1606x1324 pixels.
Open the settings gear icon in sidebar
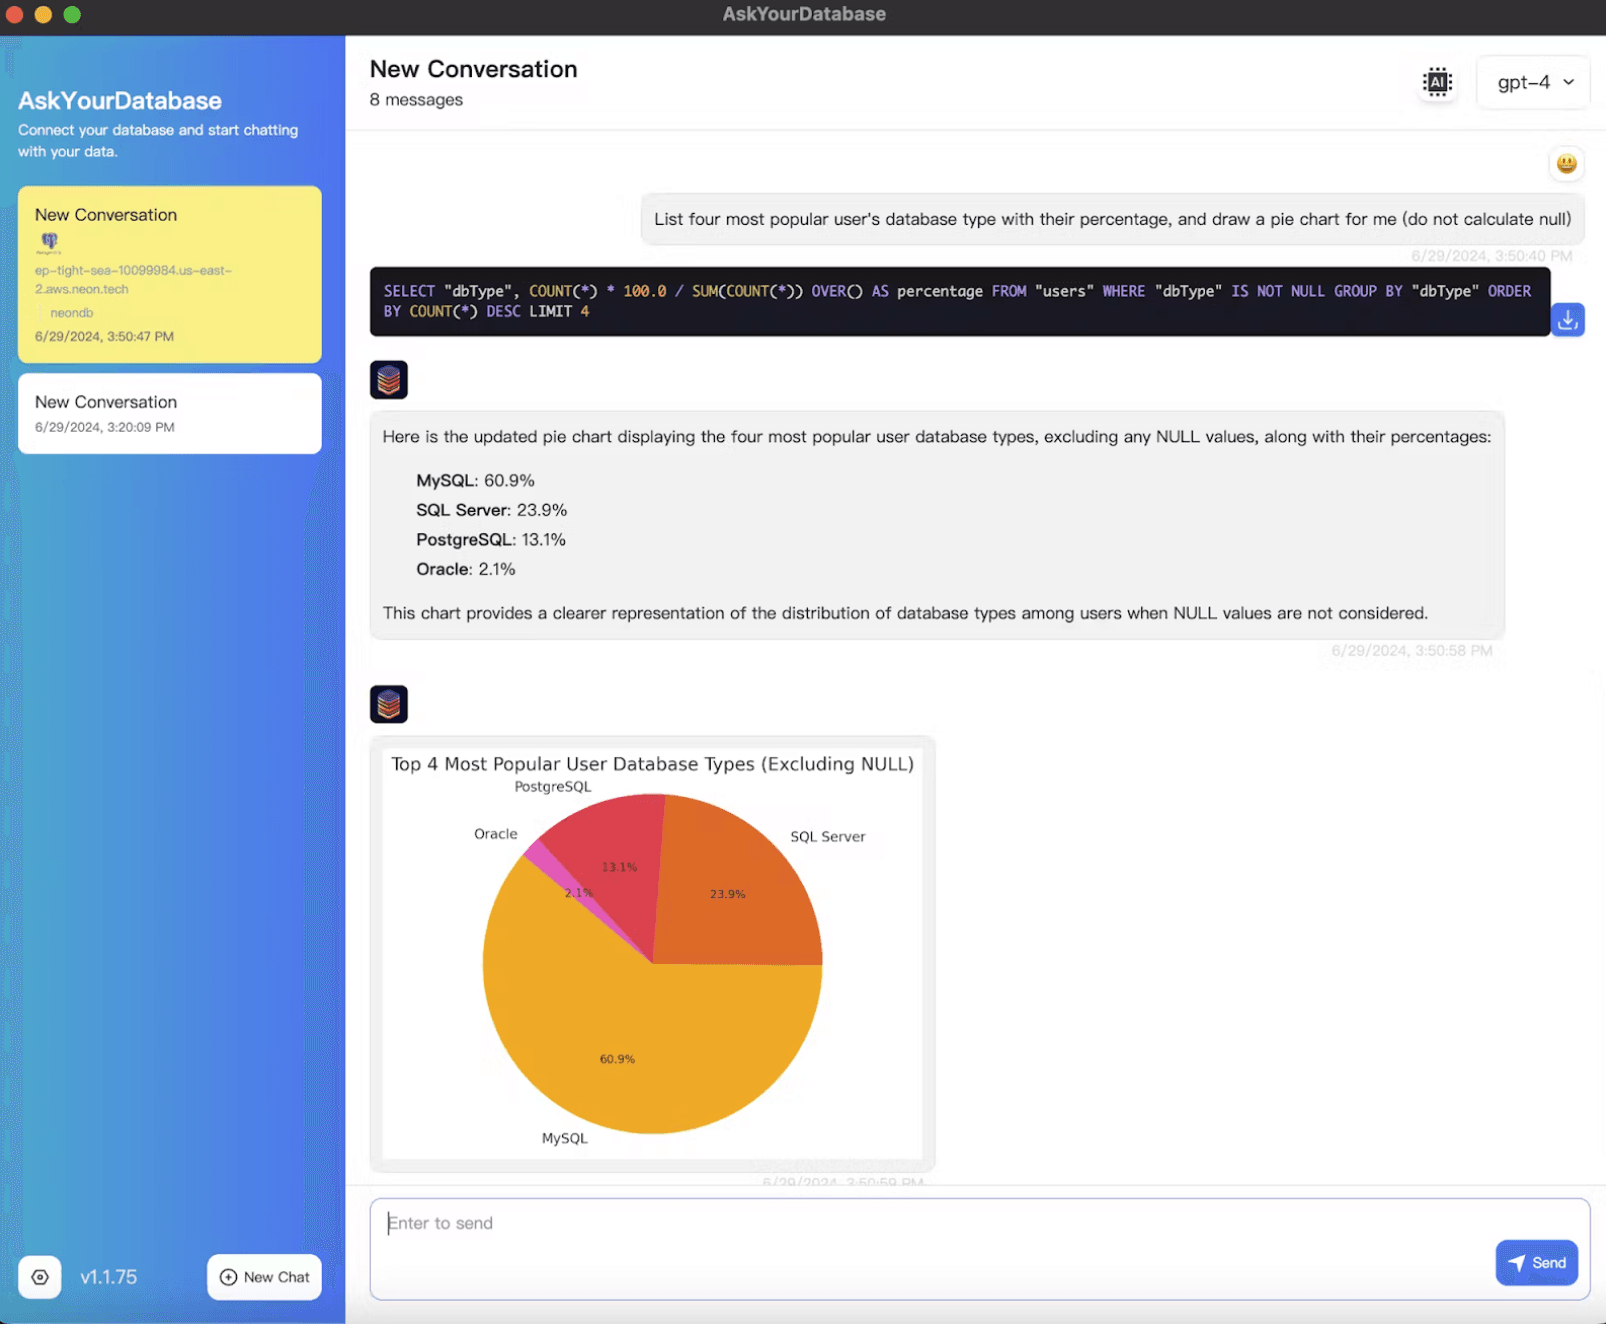40,1277
